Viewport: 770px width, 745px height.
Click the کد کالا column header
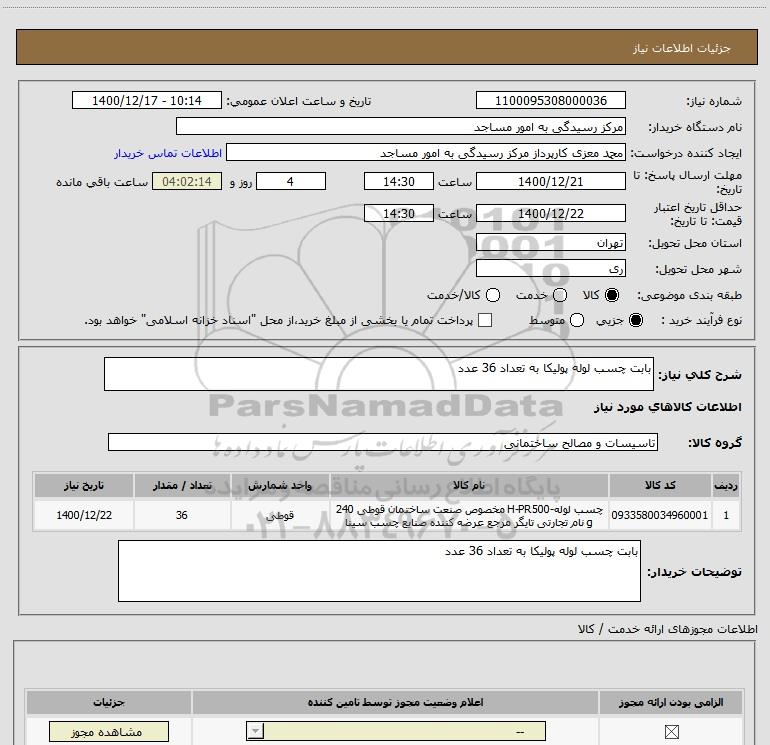(x=660, y=485)
